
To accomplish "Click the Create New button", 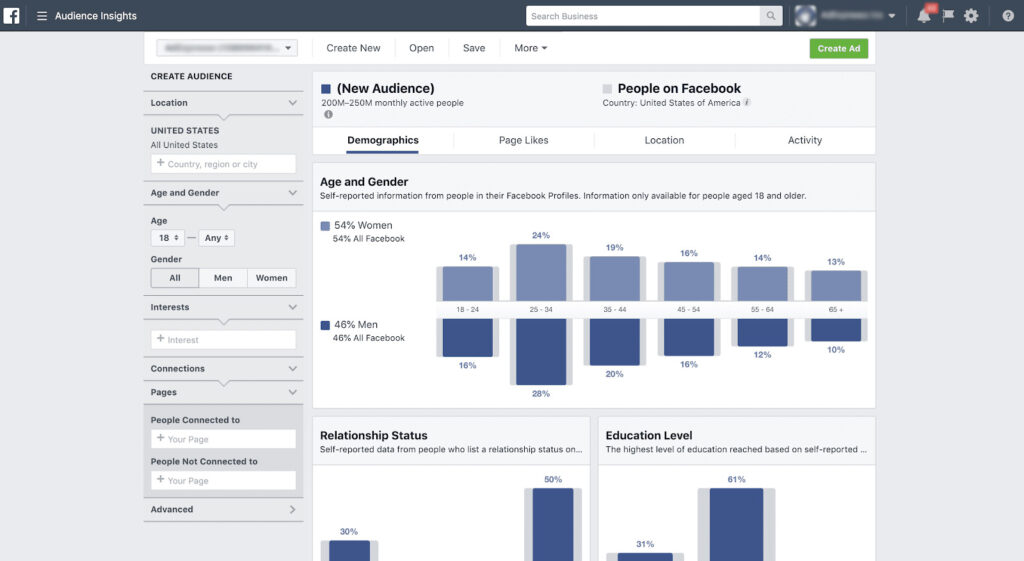I will point(353,48).
